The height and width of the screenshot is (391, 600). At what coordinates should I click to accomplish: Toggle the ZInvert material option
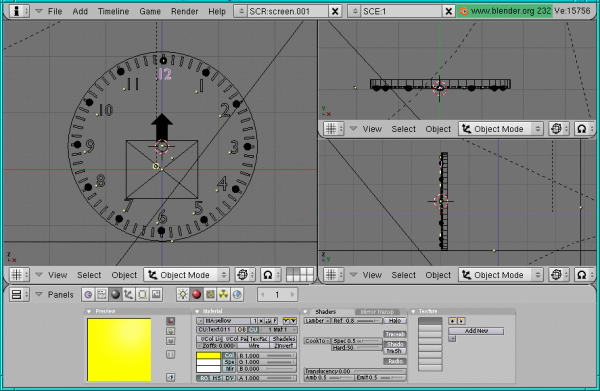[x=284, y=345]
